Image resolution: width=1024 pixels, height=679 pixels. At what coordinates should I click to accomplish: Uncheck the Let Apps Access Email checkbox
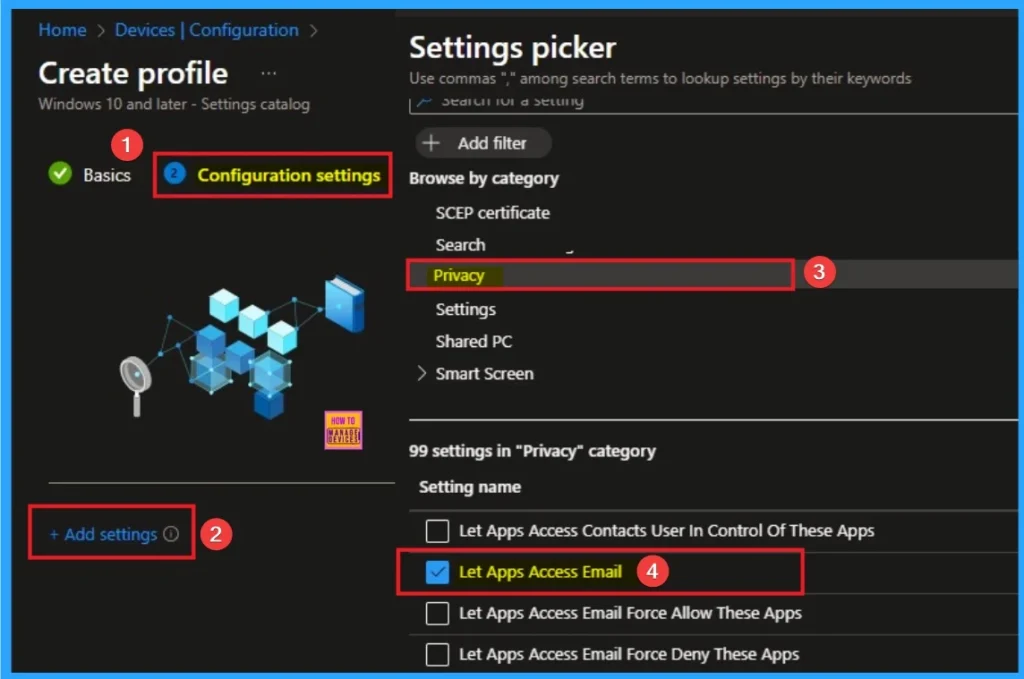(437, 572)
